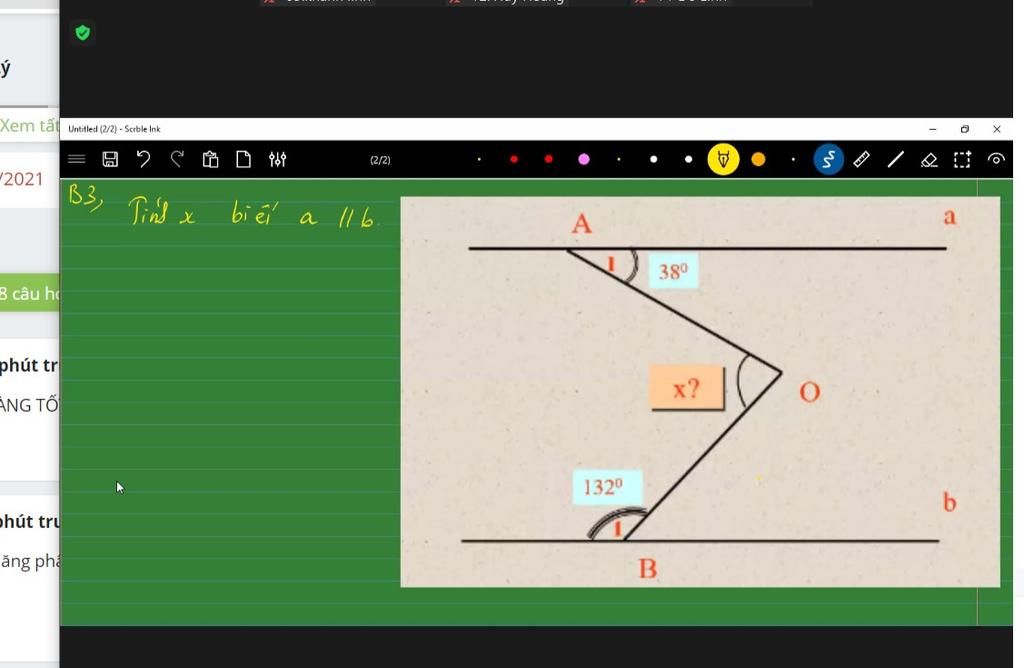
Task: Select the second red pen
Action: click(549, 159)
